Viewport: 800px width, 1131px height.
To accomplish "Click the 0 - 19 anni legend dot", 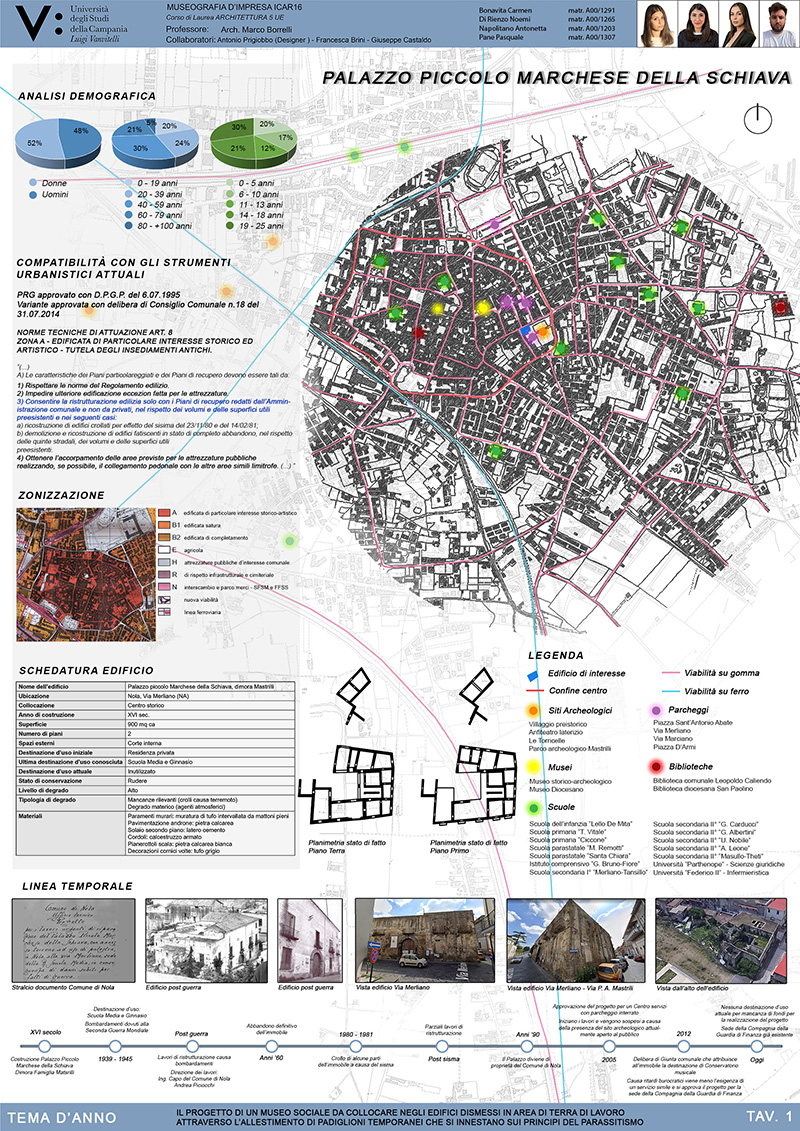I will [128, 183].
